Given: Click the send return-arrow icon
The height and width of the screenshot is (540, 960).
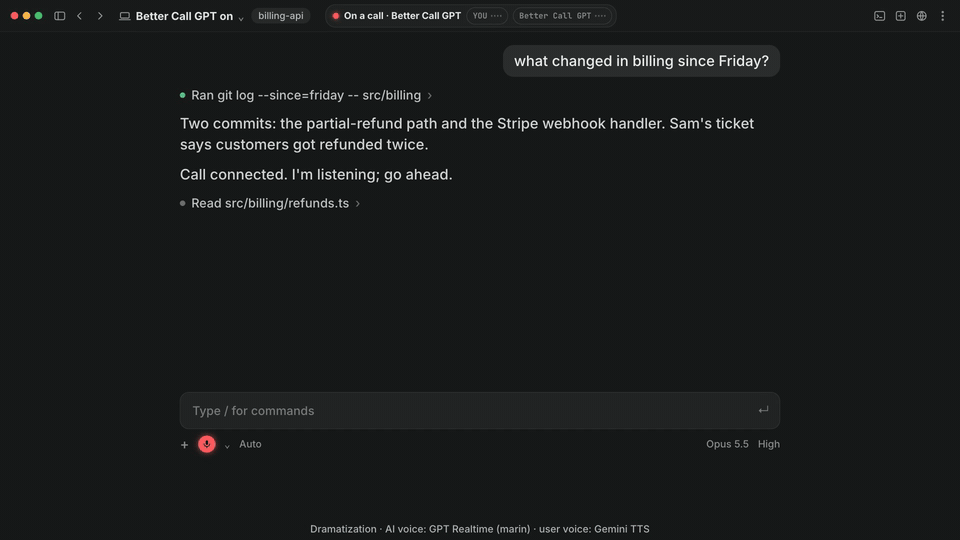Looking at the screenshot, I should [763, 410].
